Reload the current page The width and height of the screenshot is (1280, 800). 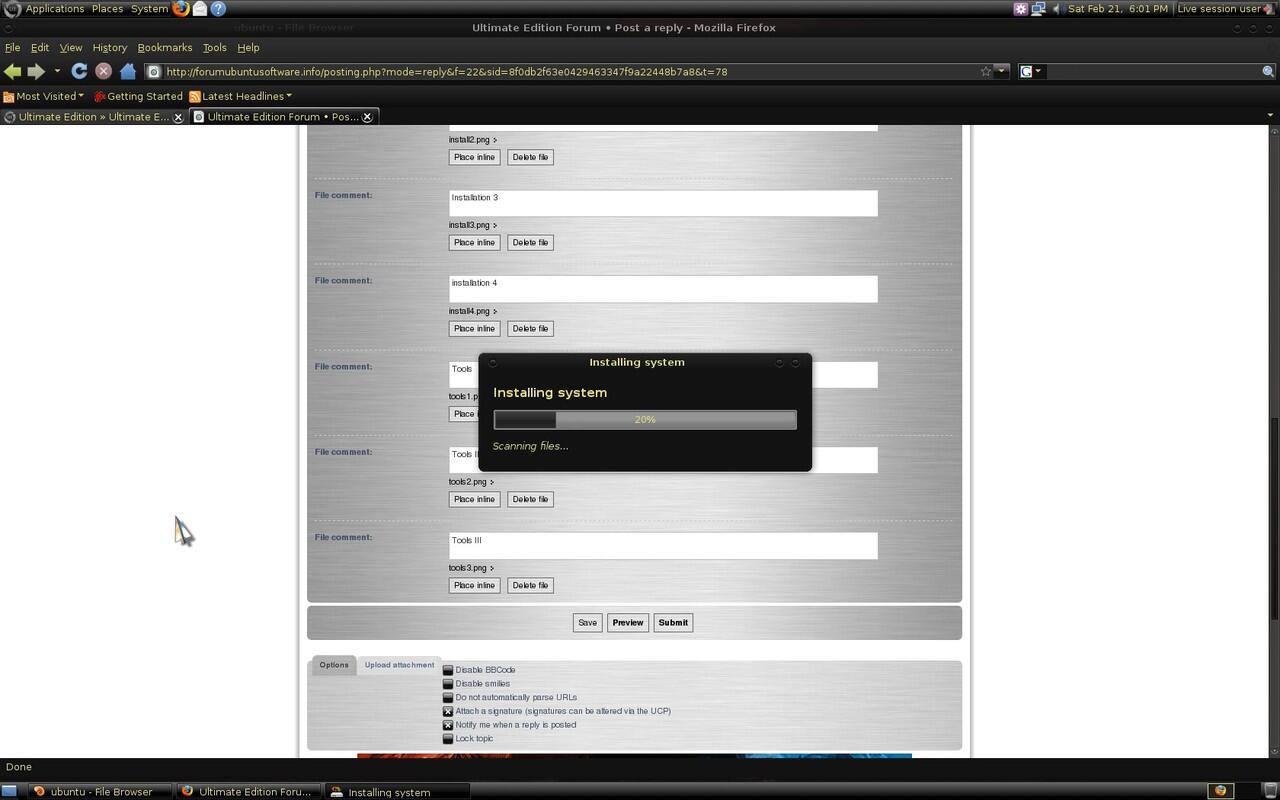click(79, 71)
